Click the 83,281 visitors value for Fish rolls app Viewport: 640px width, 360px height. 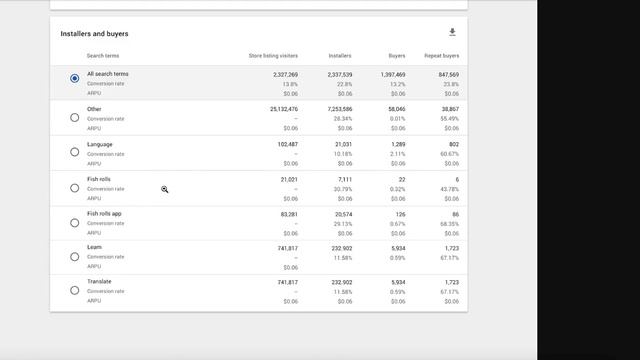[x=289, y=214]
